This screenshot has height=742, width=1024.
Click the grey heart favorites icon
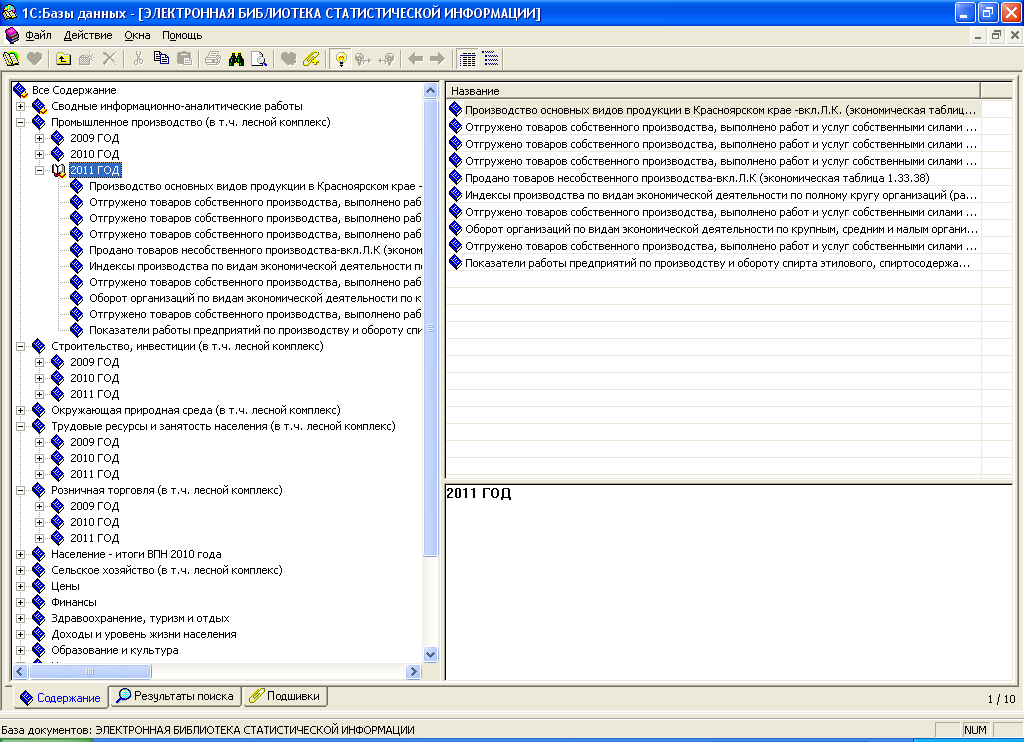[35, 59]
